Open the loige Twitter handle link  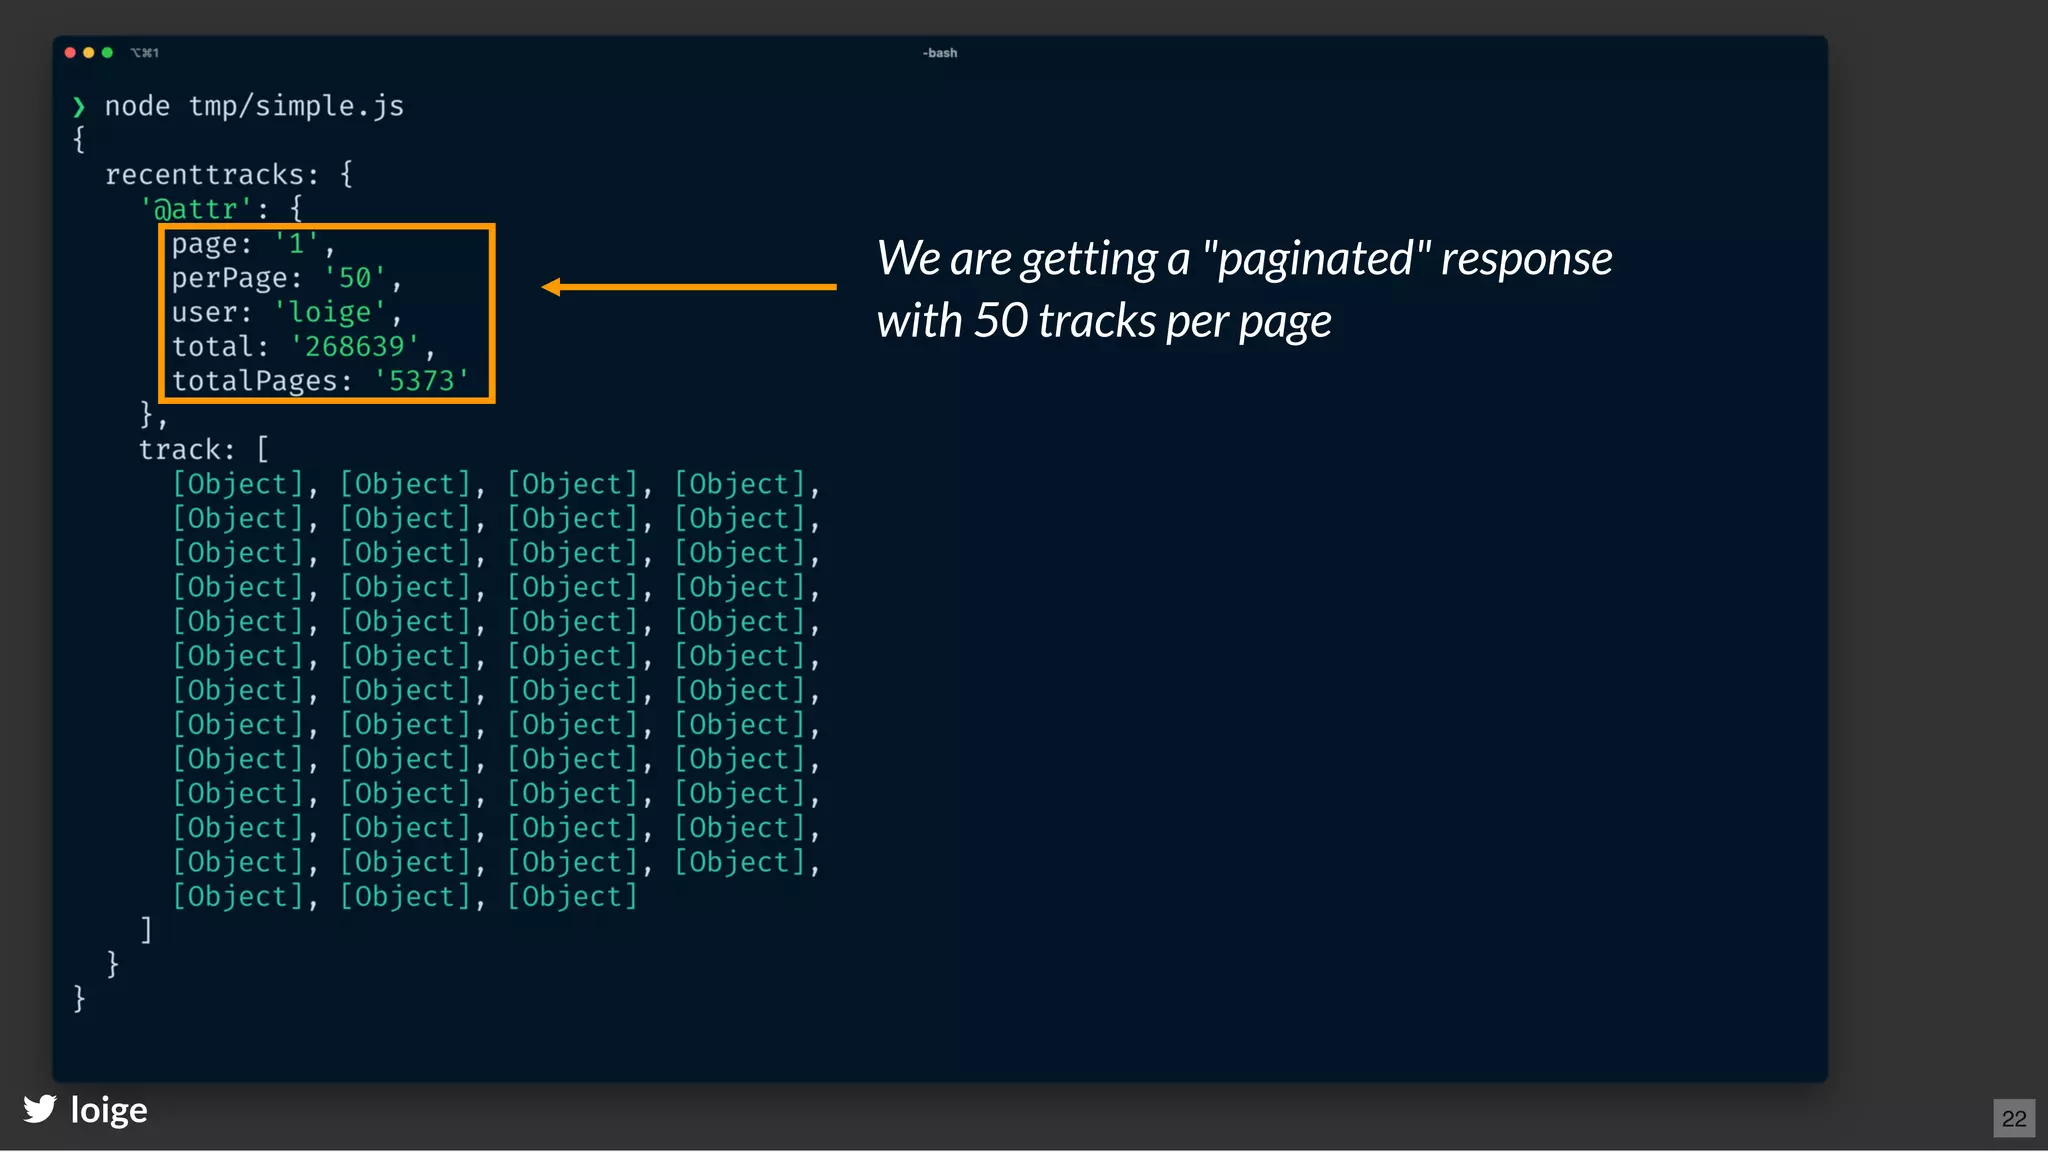pyautogui.click(x=109, y=1110)
